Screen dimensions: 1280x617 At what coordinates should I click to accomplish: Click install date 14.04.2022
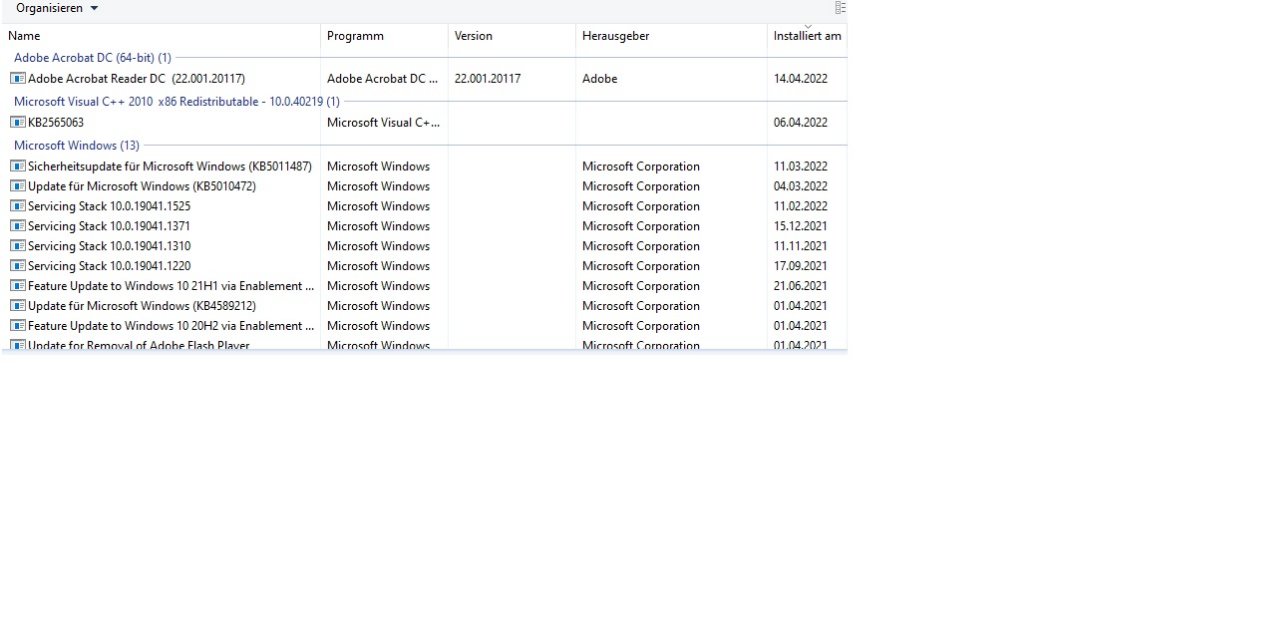click(x=800, y=78)
